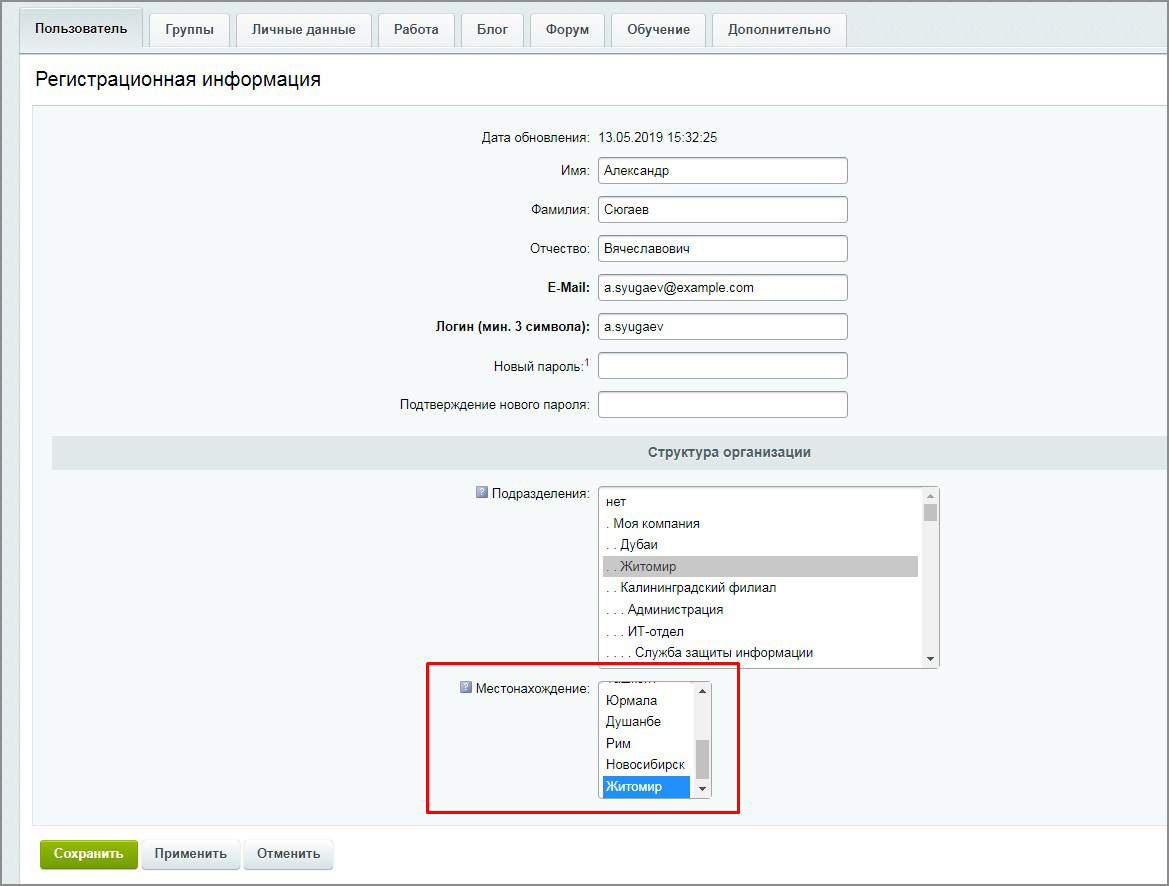The image size is (1169, 886).
Task: Focus the Отчество input field
Action: click(x=722, y=248)
